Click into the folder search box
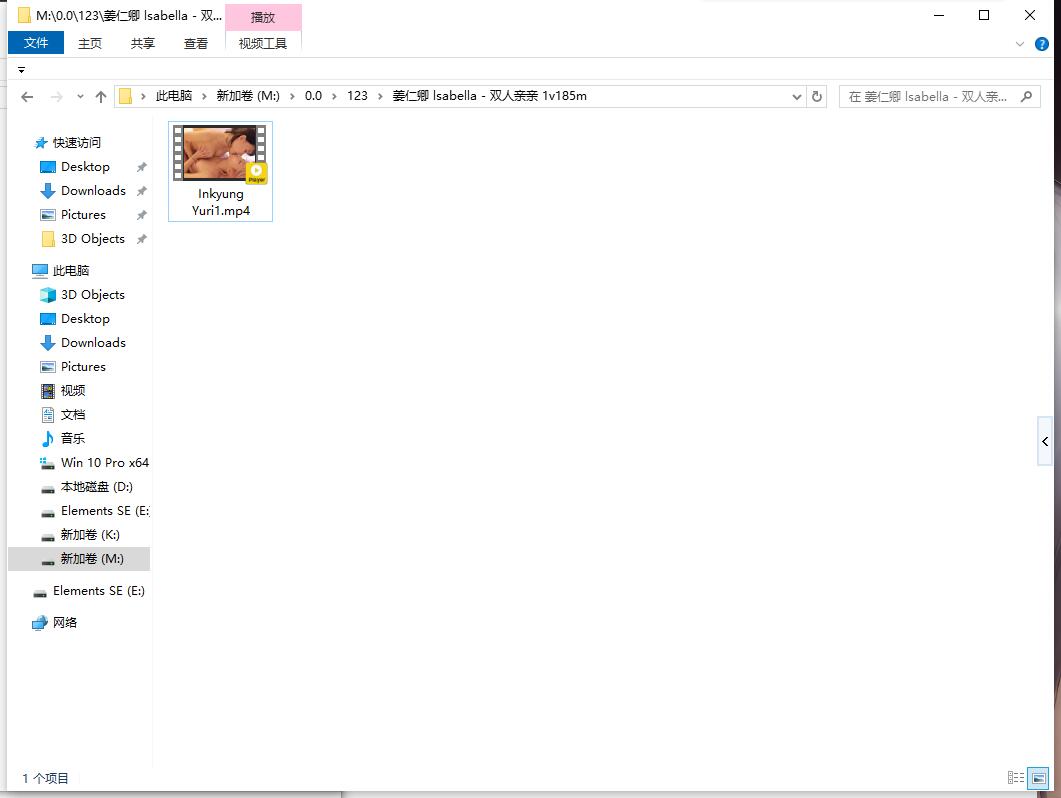This screenshot has height=798, width=1061. pos(930,97)
